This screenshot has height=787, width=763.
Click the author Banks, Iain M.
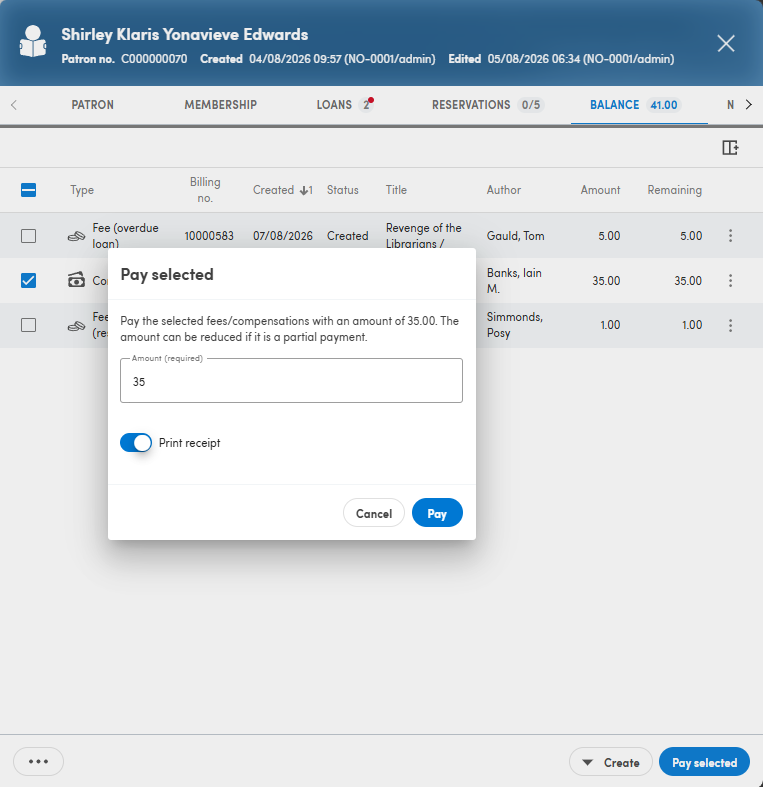click(514, 281)
